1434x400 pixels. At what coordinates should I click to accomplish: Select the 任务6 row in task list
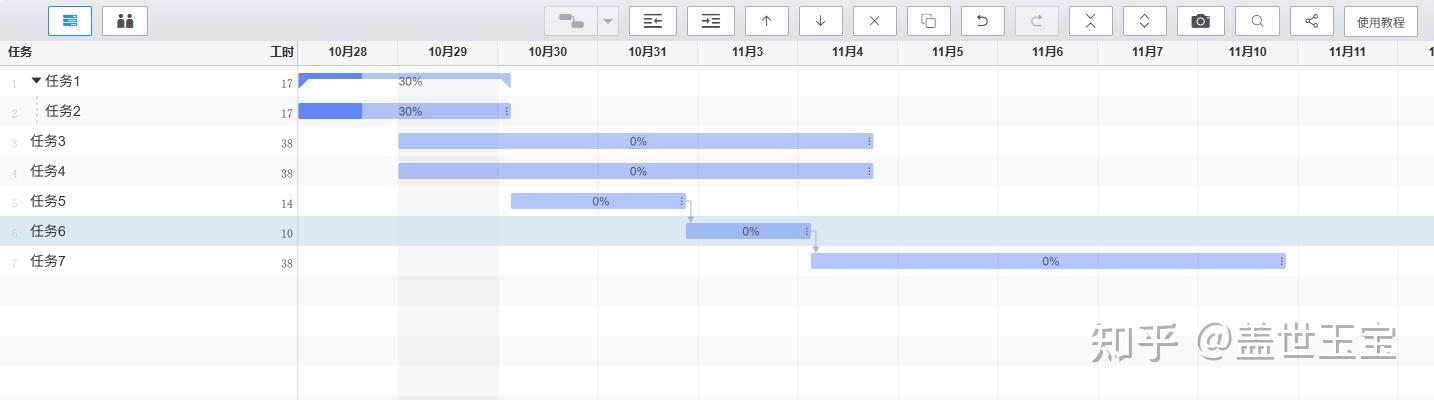149,231
